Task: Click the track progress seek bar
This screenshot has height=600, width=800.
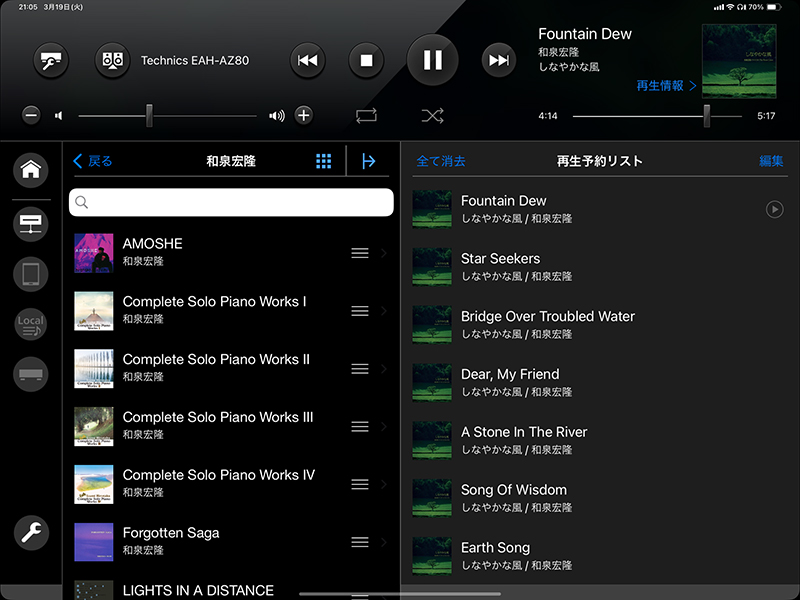Action: (657, 116)
